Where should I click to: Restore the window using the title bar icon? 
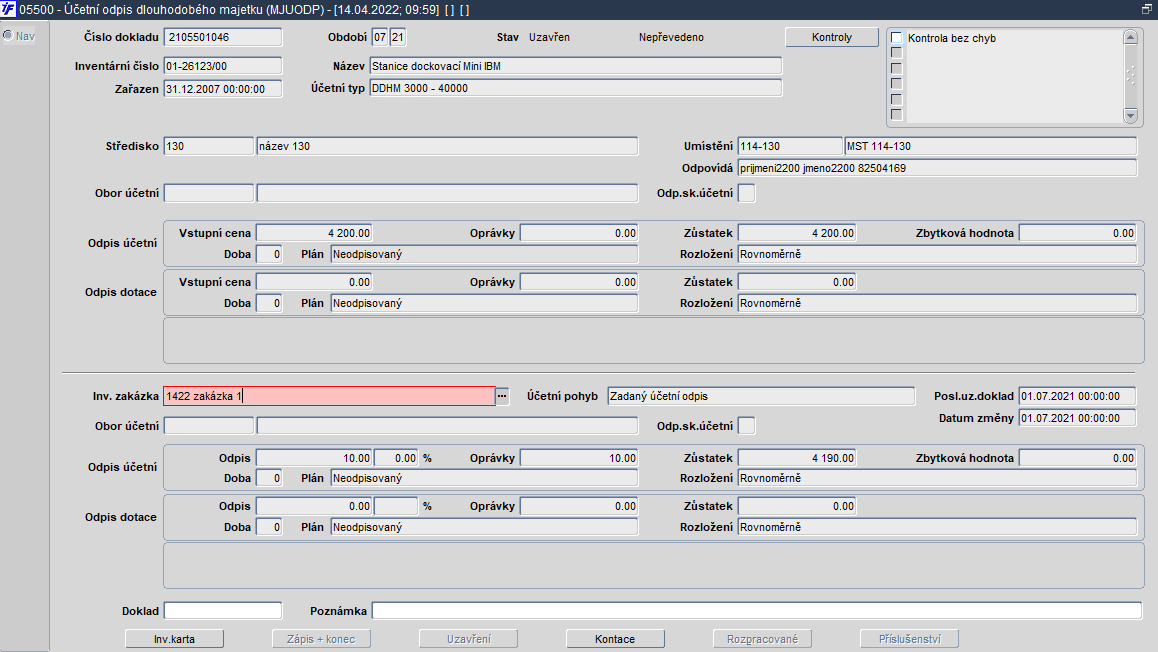tap(1146, 10)
